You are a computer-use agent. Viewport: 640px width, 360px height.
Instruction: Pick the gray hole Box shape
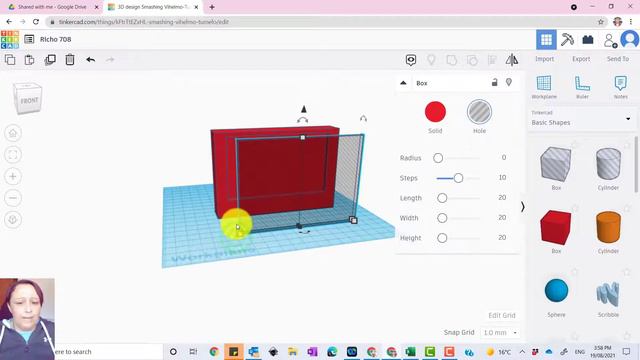click(x=556, y=164)
